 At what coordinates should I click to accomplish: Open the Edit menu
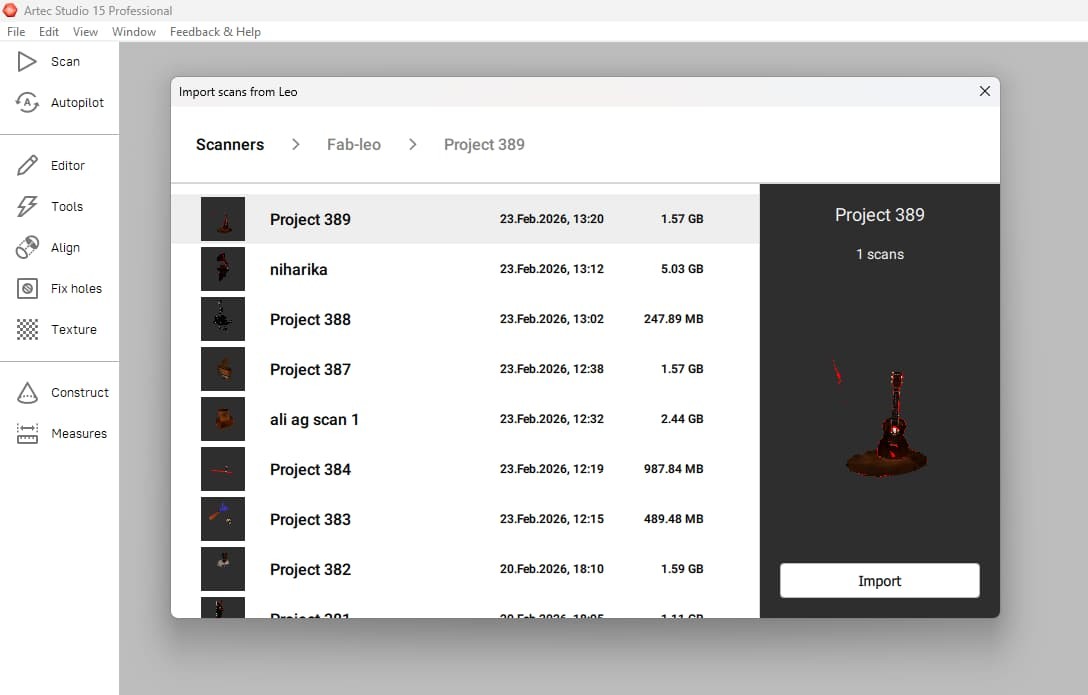click(49, 32)
